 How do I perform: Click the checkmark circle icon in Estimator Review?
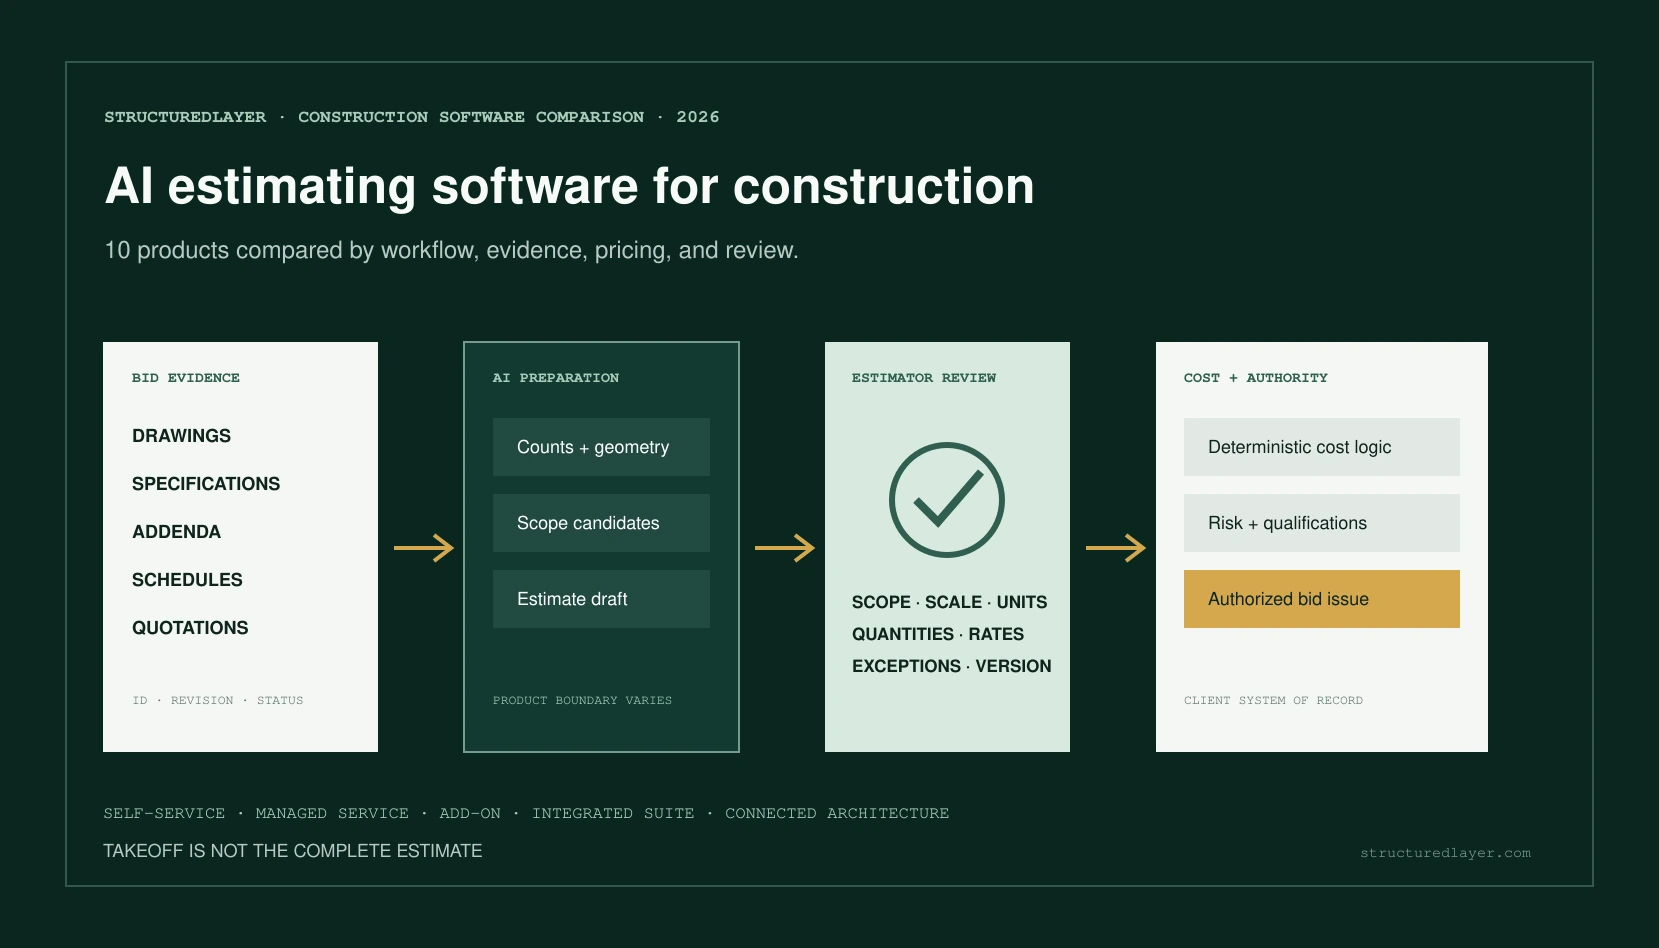pyautogui.click(x=946, y=500)
